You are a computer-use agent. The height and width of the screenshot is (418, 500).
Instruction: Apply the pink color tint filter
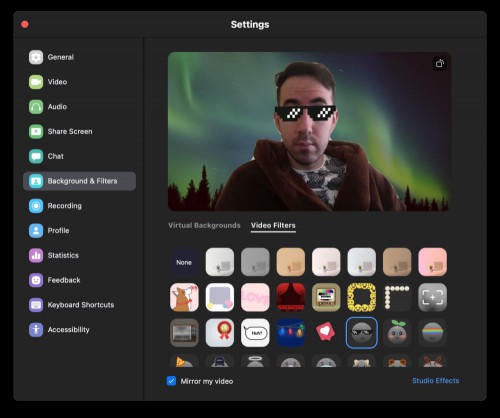[432, 262]
